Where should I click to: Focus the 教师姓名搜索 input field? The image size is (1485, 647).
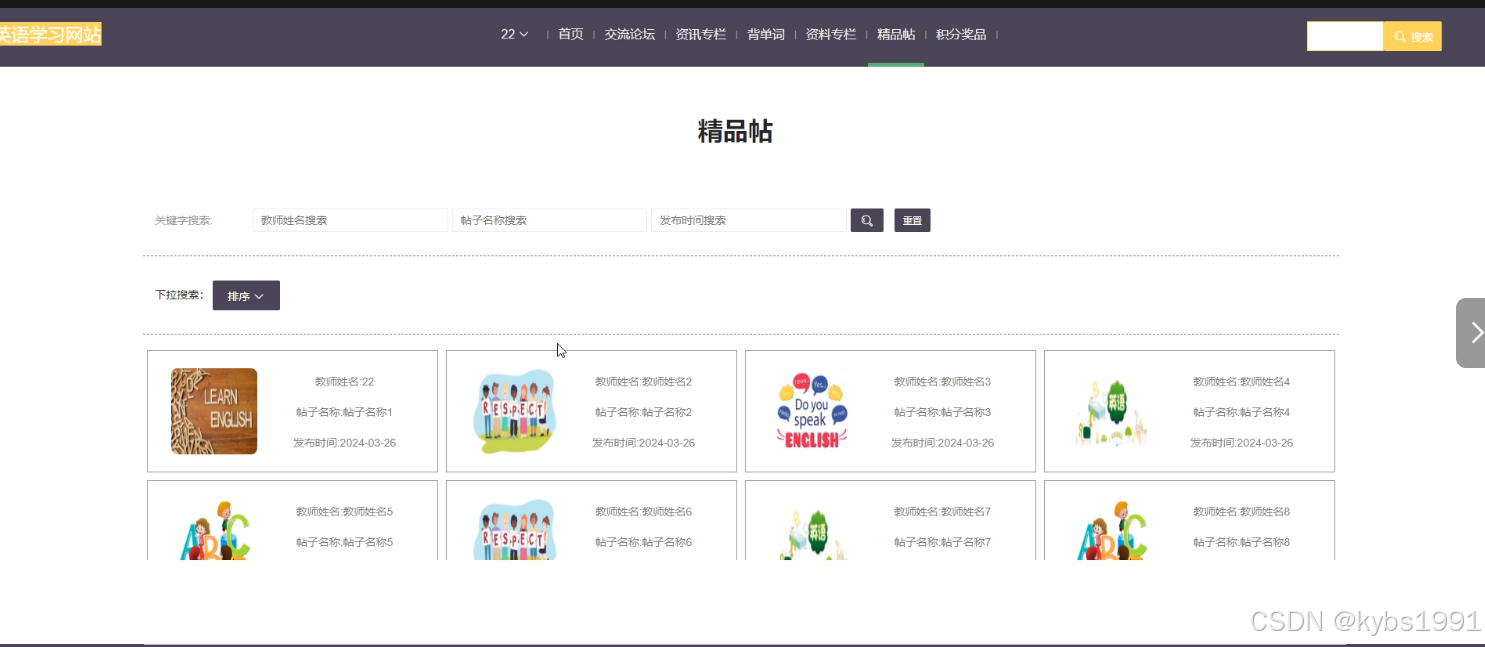coord(350,220)
